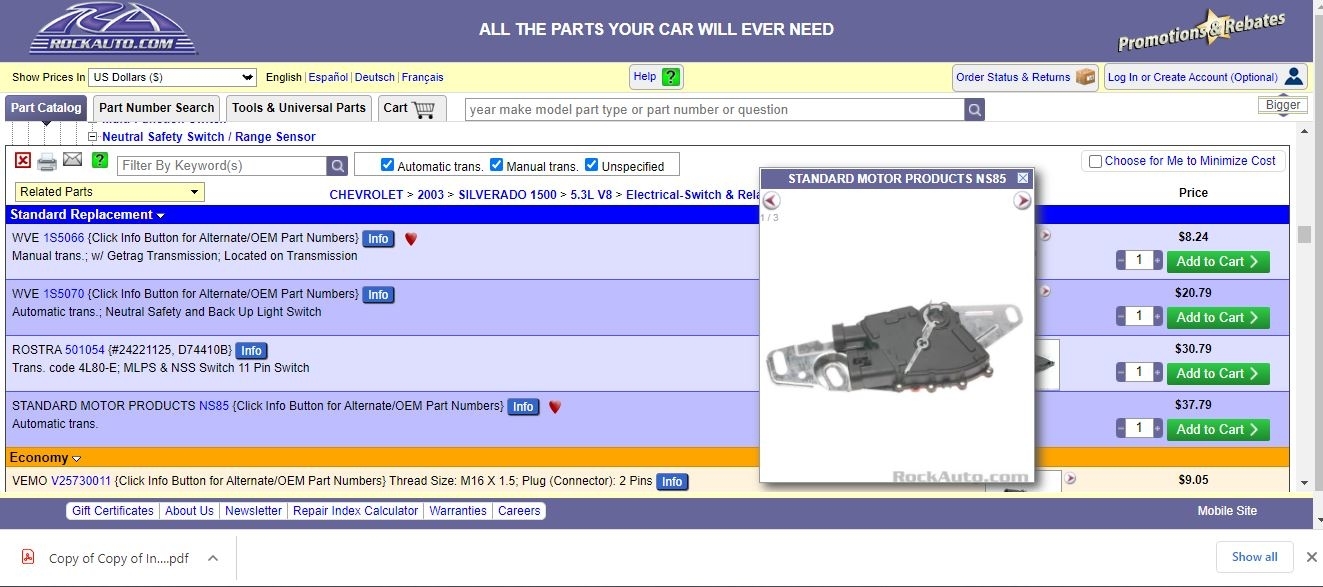Toggle the Unspecified checkbox

pyautogui.click(x=591, y=165)
